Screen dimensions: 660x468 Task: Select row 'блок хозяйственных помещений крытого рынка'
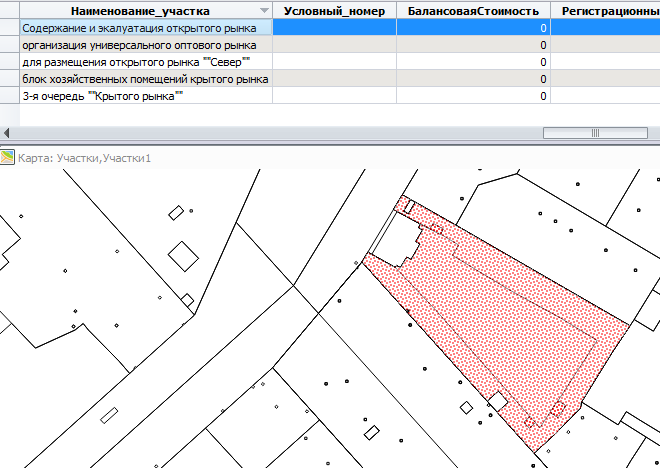(x=146, y=79)
